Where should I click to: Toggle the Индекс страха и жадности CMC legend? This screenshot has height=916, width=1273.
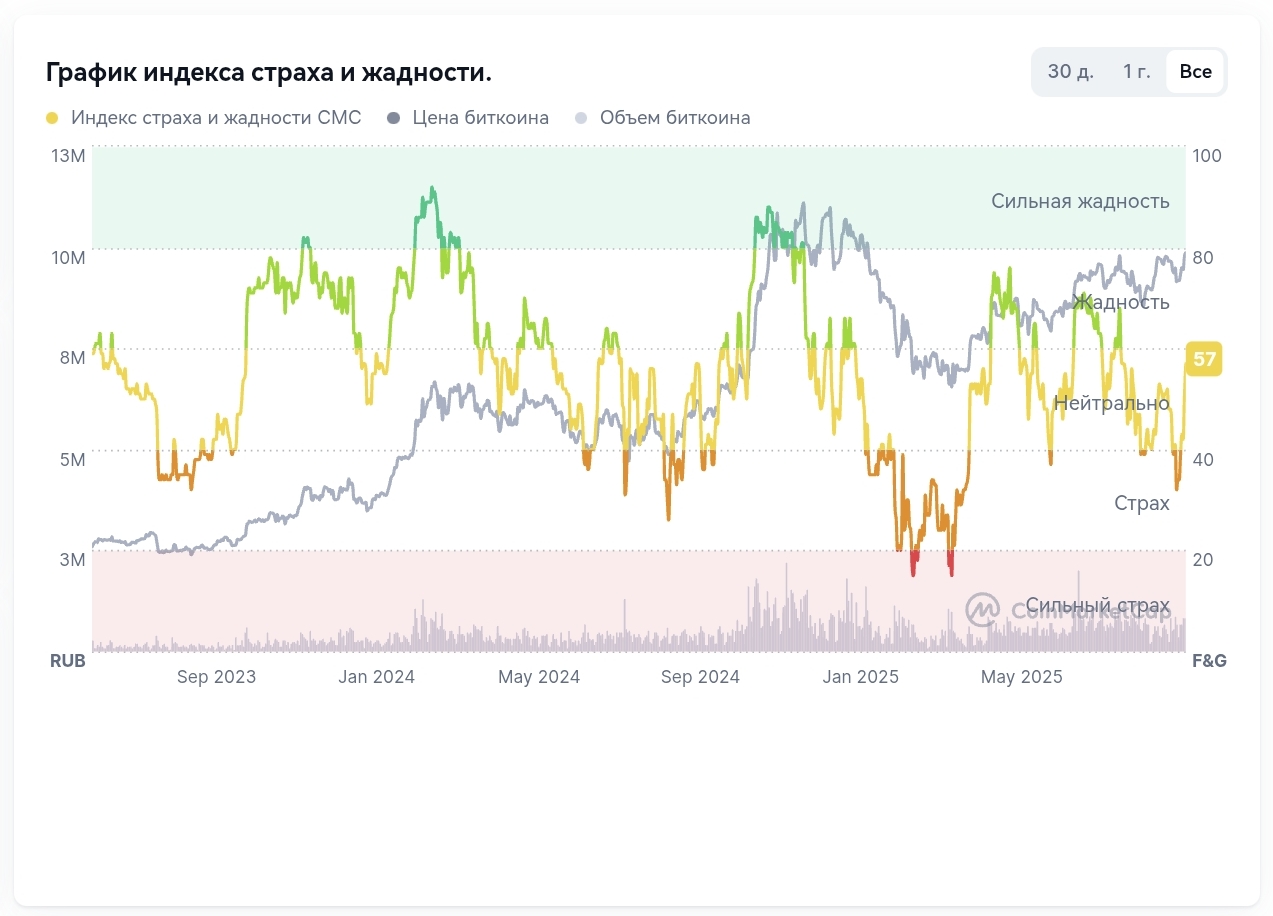[215, 118]
